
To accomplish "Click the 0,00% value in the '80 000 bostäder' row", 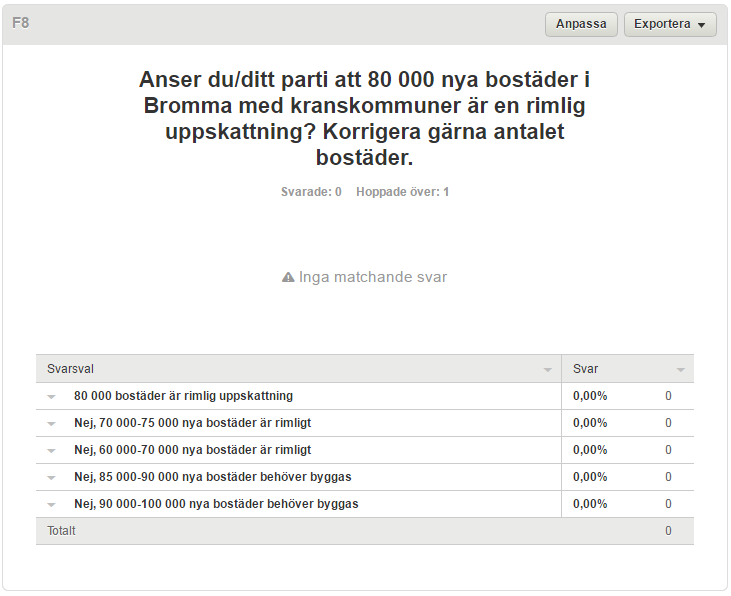I will [590, 396].
